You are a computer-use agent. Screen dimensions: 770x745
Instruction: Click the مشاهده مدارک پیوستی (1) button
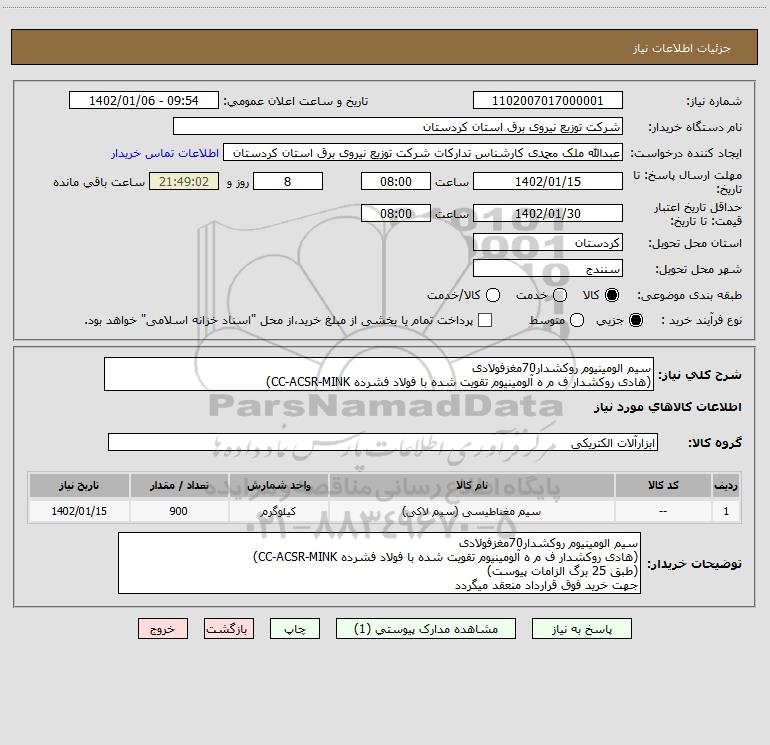pos(426,629)
